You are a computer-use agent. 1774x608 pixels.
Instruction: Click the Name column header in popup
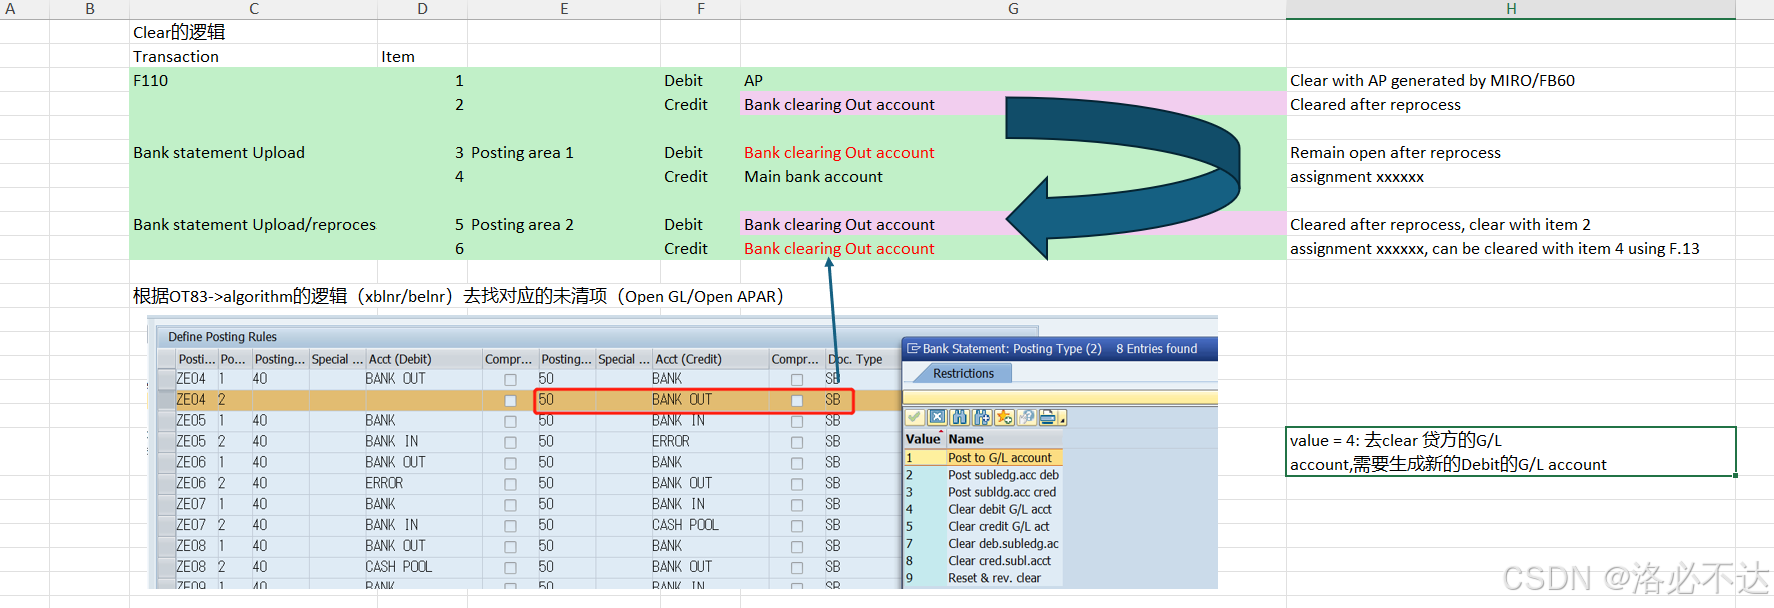click(x=1003, y=439)
